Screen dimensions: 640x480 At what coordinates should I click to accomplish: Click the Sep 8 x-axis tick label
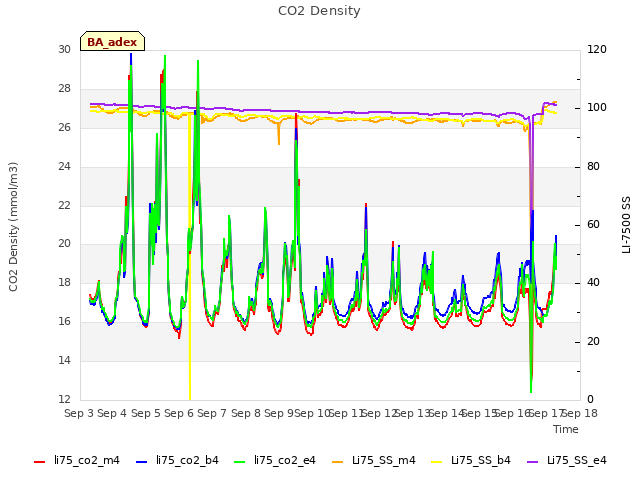[x=245, y=413]
